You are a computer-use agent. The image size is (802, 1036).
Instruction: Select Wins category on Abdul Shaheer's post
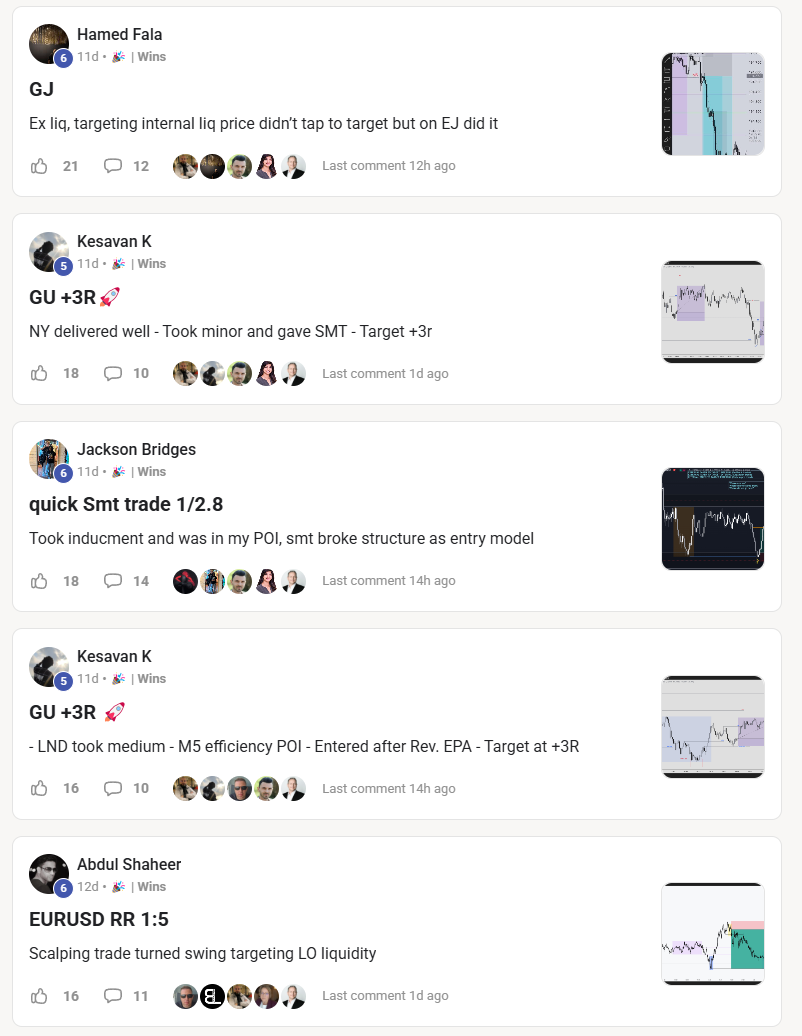(151, 887)
